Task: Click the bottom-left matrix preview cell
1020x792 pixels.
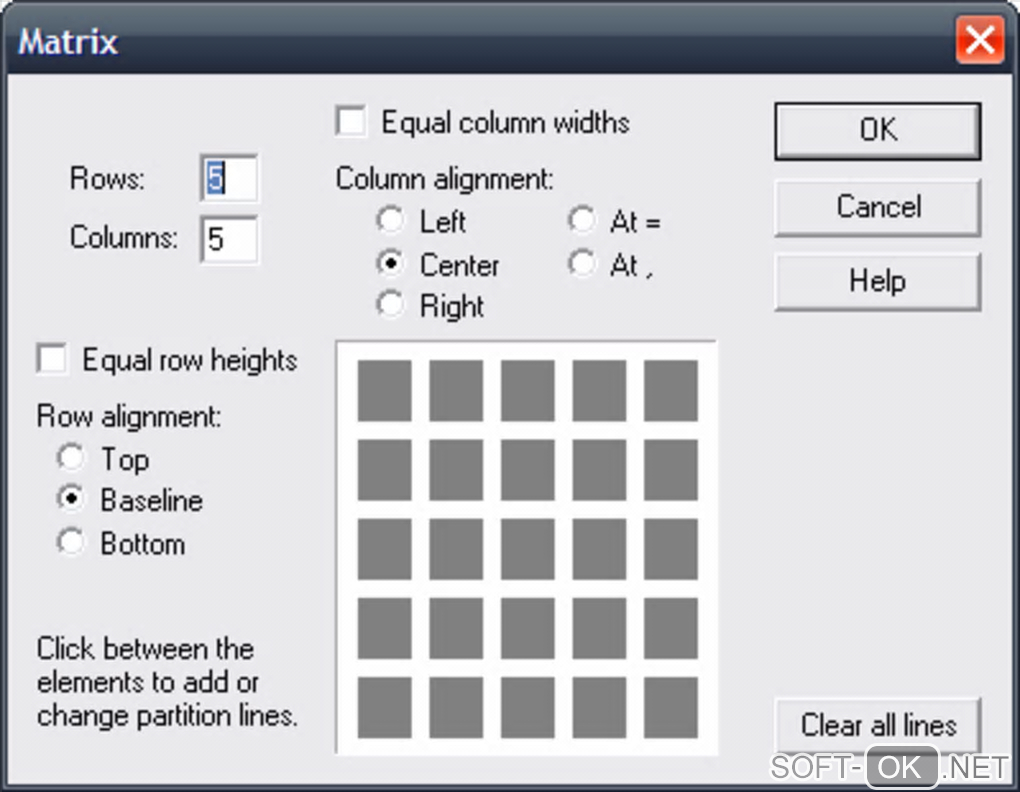Action: [x=384, y=707]
